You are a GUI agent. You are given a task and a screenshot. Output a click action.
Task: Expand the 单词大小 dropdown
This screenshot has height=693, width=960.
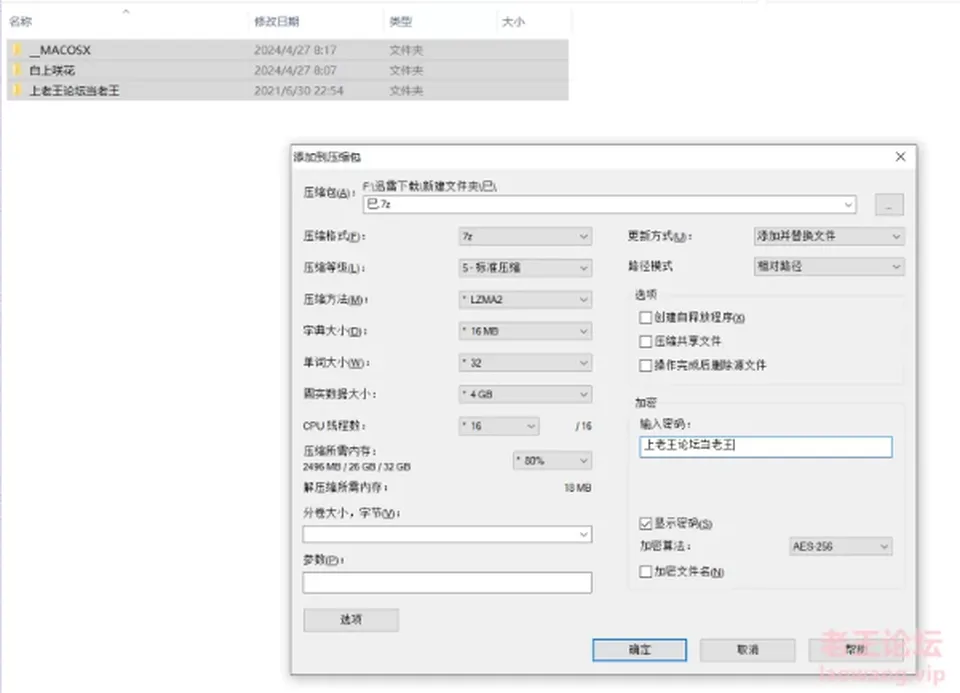tap(525, 363)
